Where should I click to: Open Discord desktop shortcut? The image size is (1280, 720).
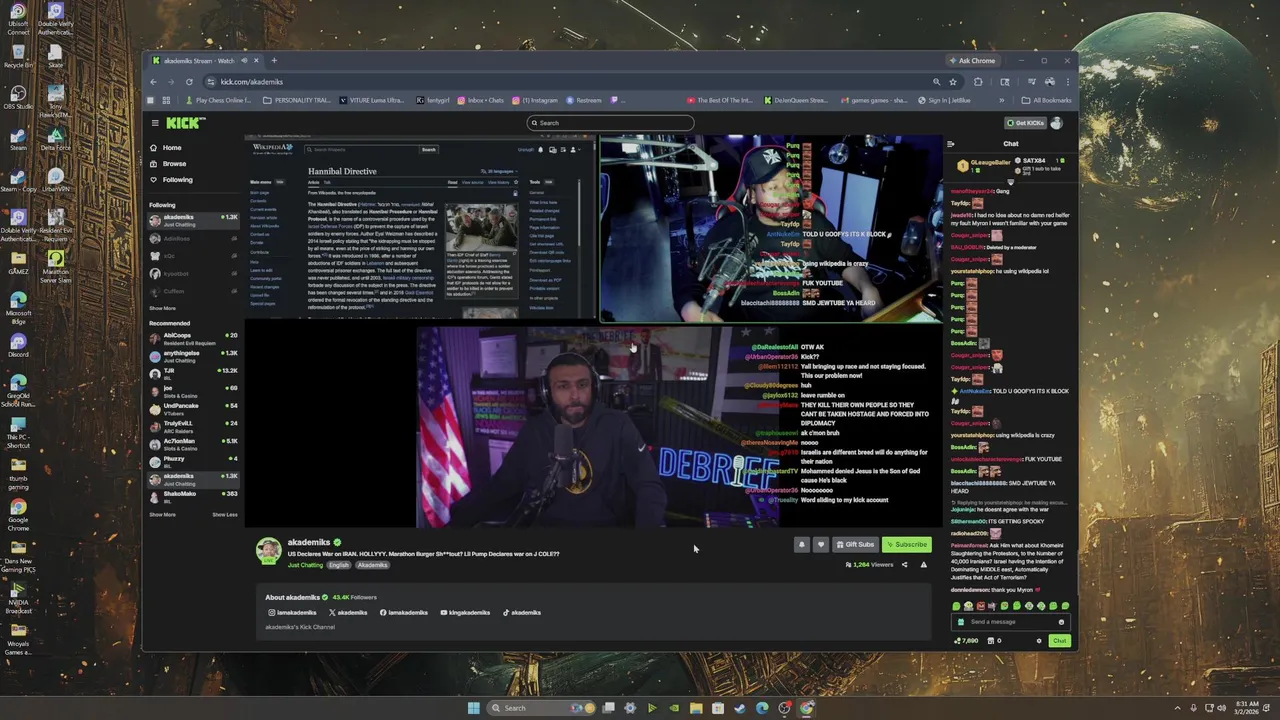(18, 345)
